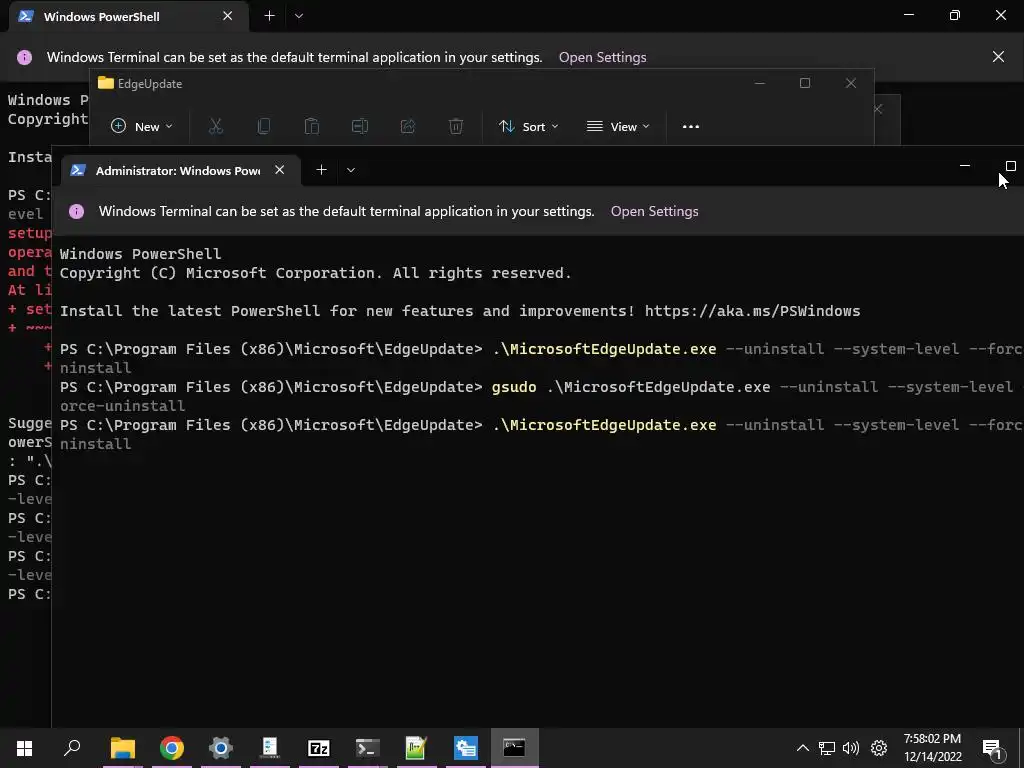Click the network icon in system tray
This screenshot has height=768, width=1024.
tap(827, 748)
